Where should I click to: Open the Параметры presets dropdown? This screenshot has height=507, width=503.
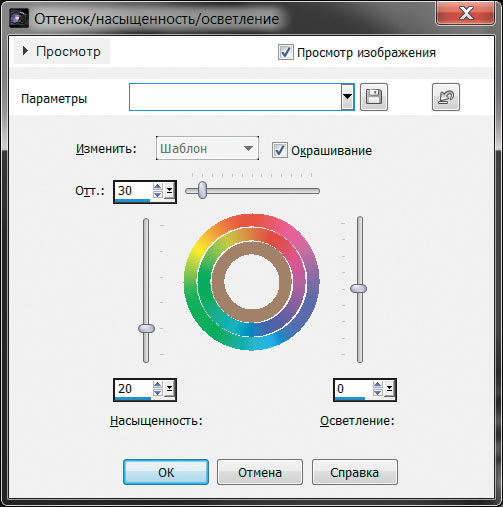[x=347, y=97]
